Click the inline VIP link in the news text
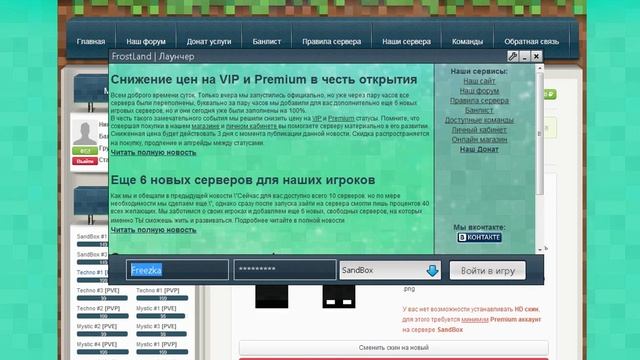This screenshot has width=640, height=360. [x=317, y=118]
